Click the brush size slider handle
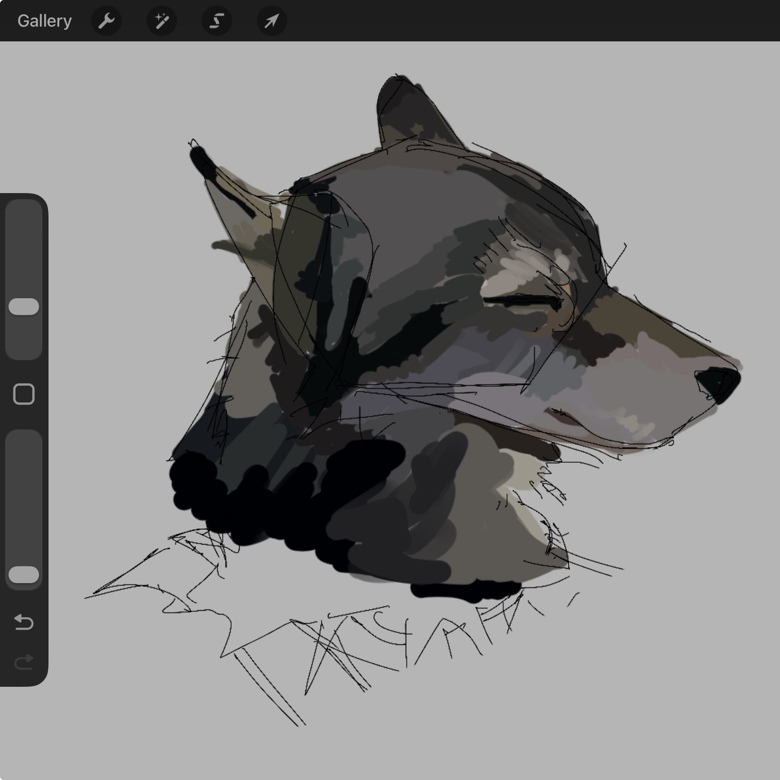 click(x=24, y=306)
